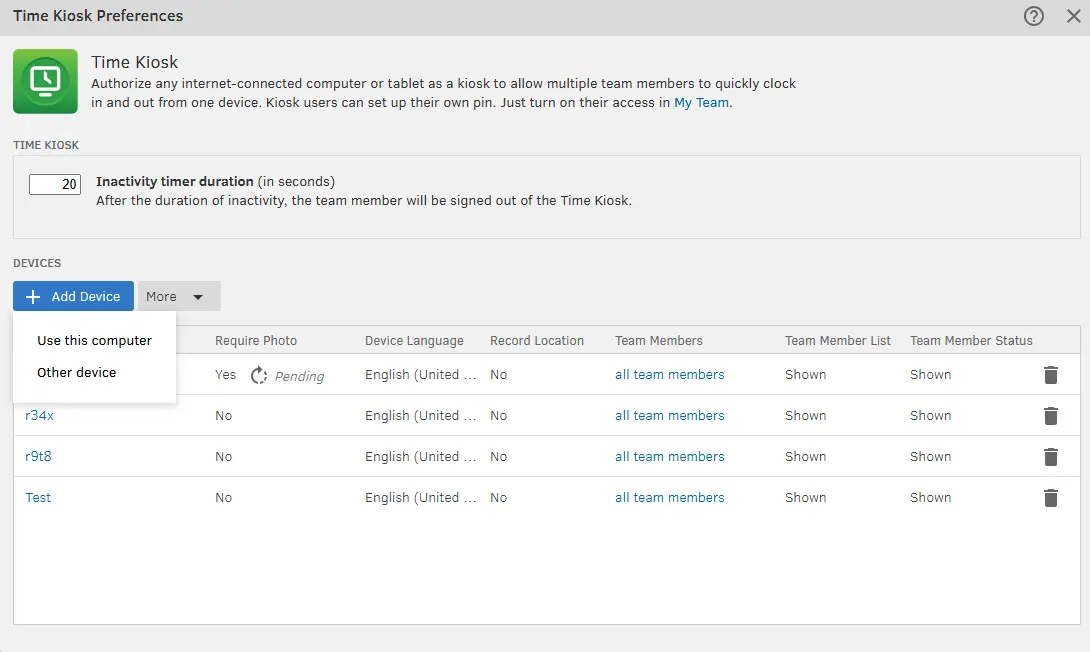The image size is (1090, 652).
Task: Open all team members link for r9t8
Action: point(669,457)
